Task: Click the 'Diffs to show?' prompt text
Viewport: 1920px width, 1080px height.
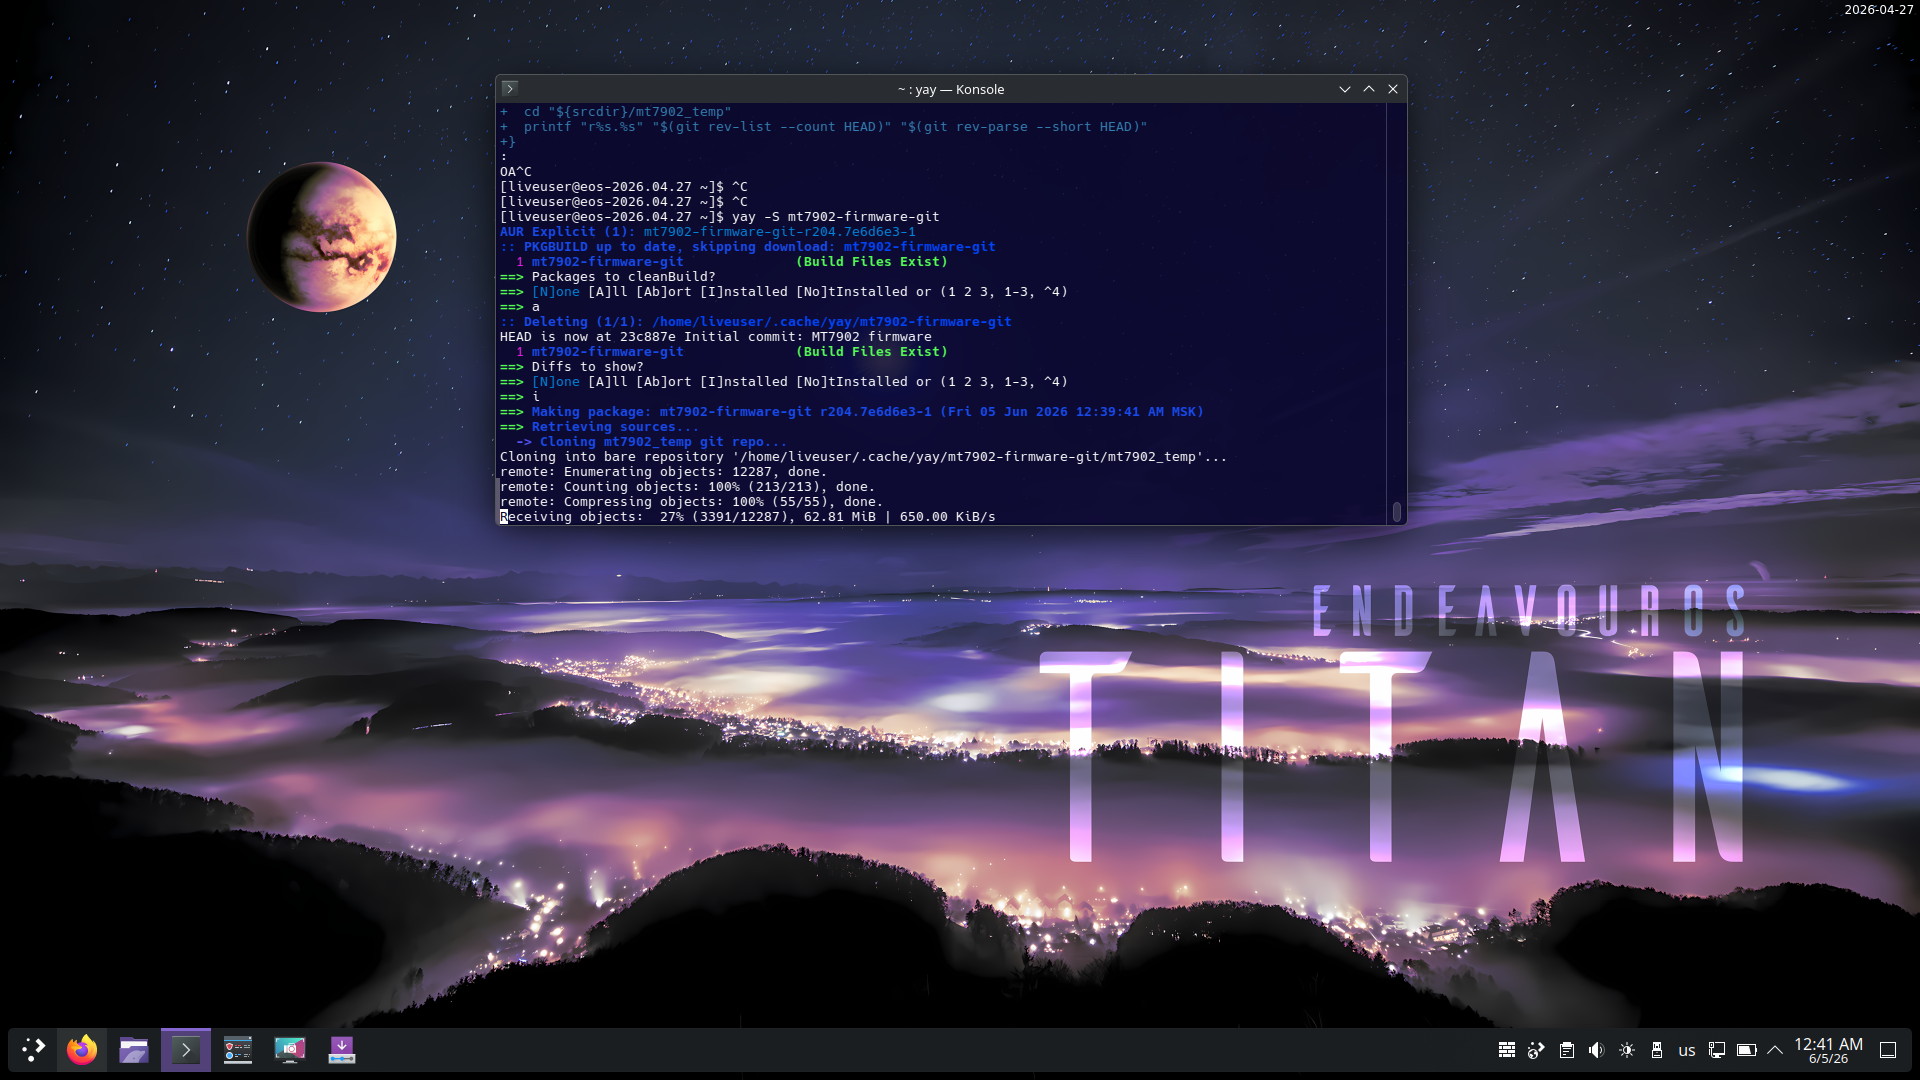Action: [588, 367]
